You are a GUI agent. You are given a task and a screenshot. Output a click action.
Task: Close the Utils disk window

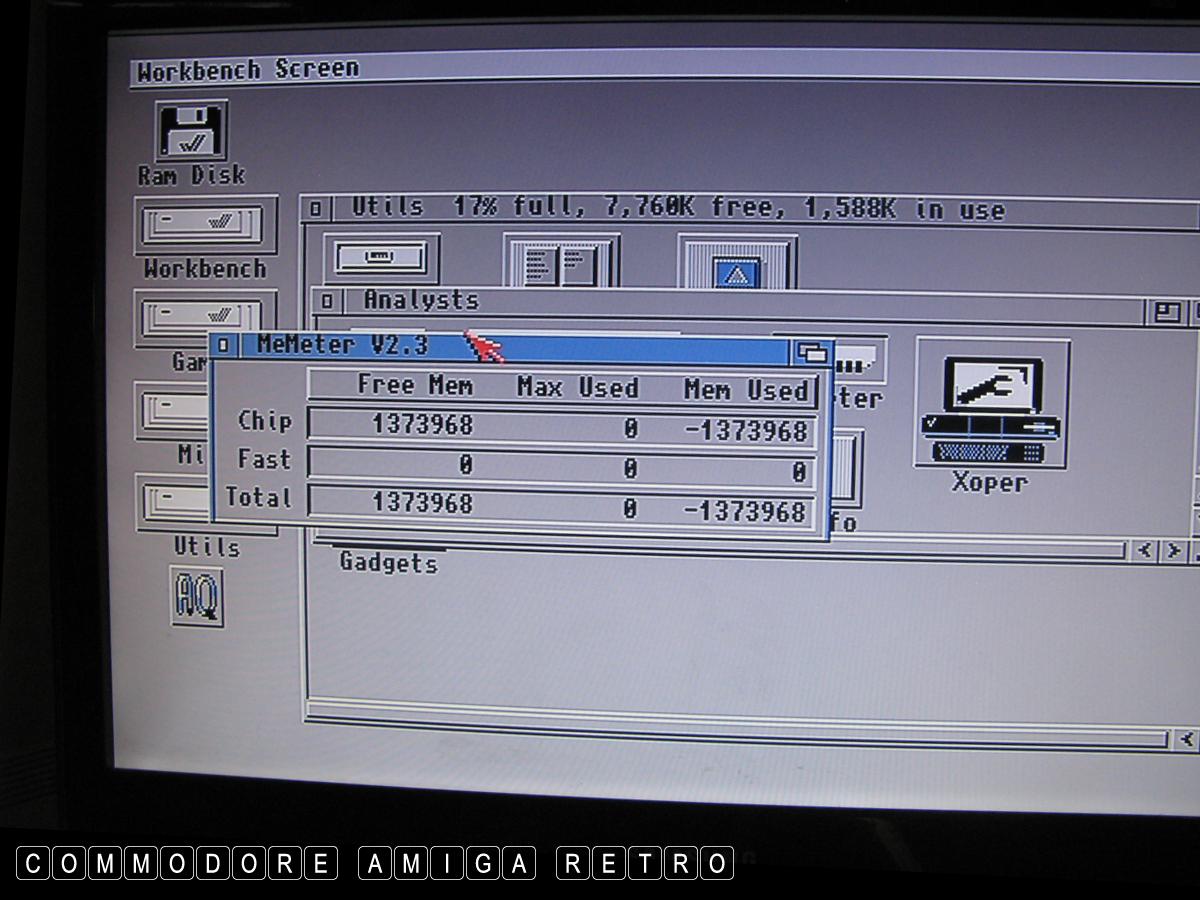tap(316, 209)
